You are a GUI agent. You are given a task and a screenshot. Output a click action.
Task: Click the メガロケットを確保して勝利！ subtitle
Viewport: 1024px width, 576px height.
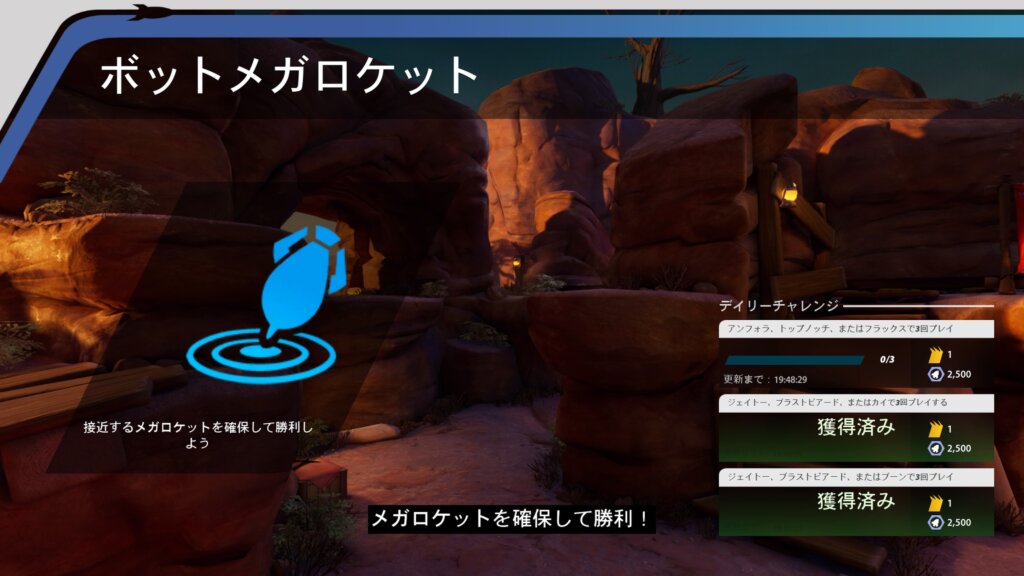pyautogui.click(x=511, y=519)
